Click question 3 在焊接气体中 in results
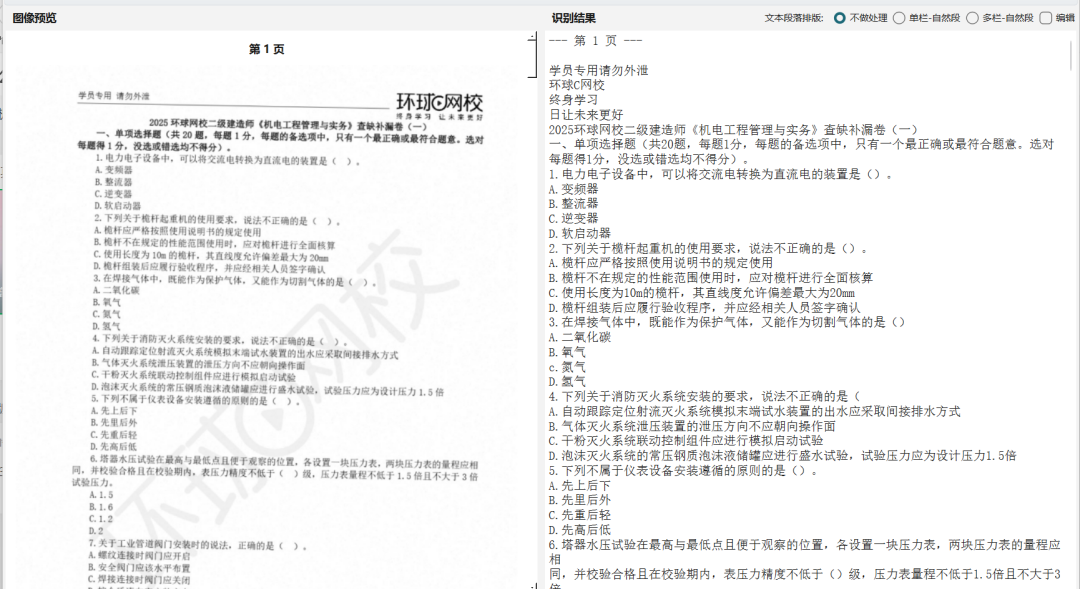The height and width of the screenshot is (589, 1080). point(727,322)
